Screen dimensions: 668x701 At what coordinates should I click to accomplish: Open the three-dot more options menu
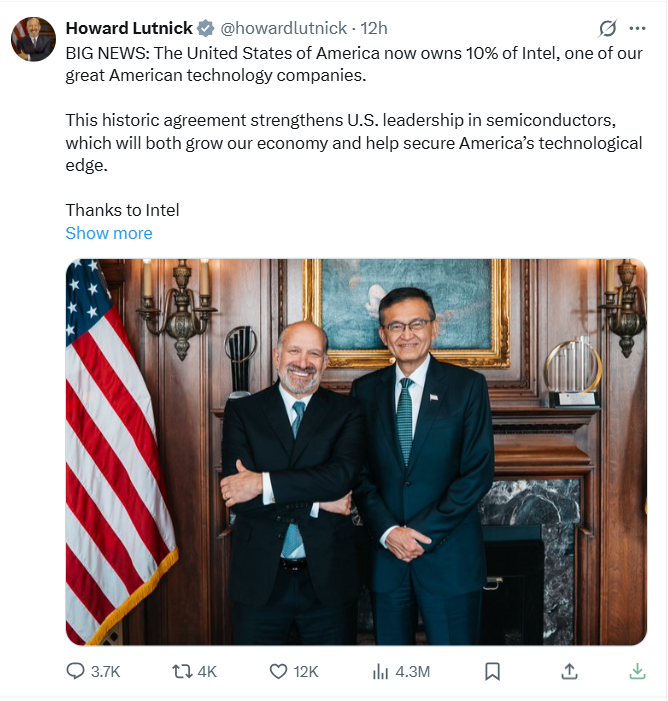click(x=637, y=28)
